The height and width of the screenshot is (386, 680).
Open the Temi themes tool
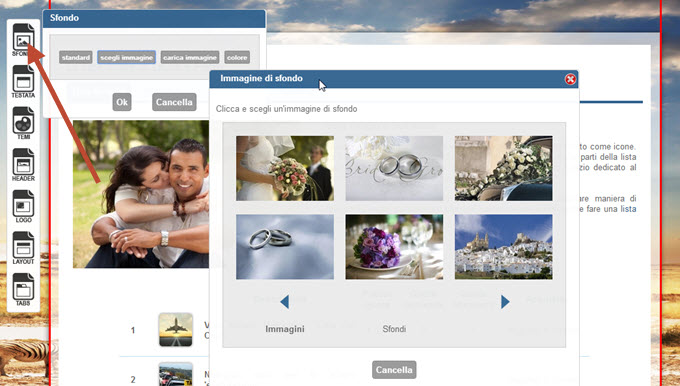23,123
